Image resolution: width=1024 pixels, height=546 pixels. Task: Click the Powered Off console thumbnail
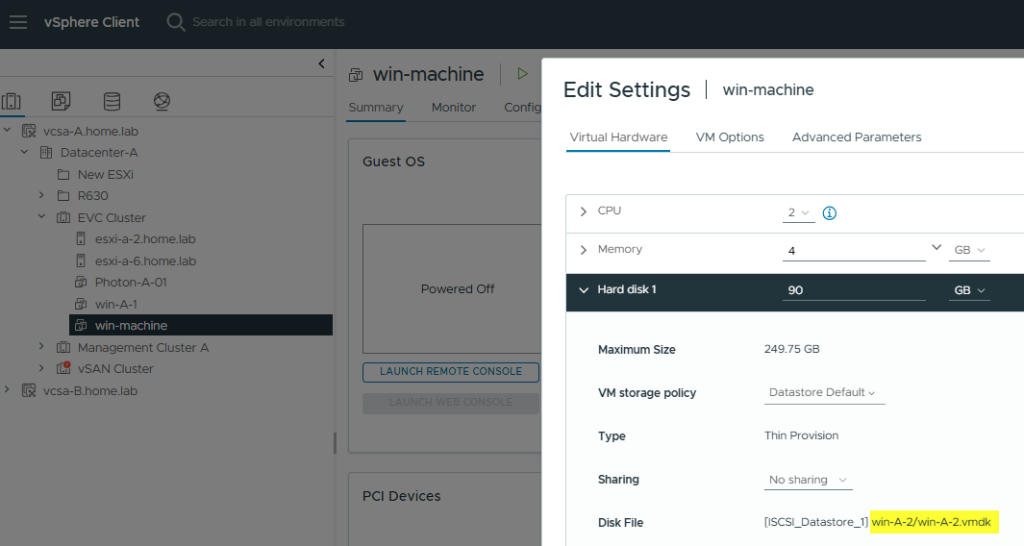pyautogui.click(x=453, y=289)
